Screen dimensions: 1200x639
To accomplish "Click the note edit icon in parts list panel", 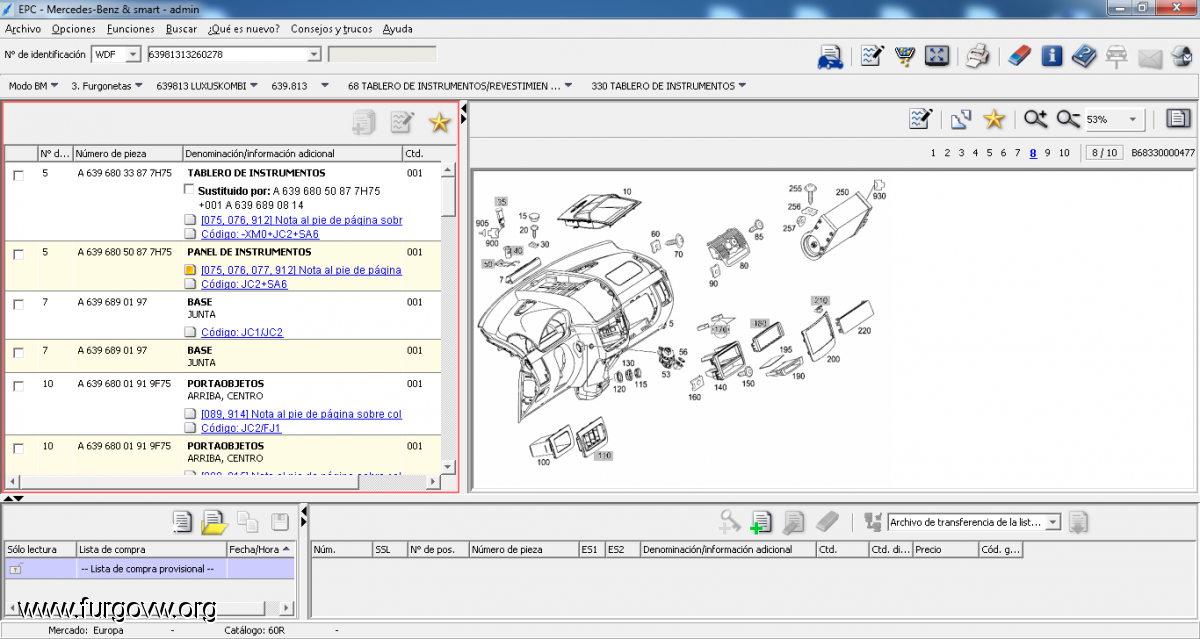I will click(x=402, y=122).
